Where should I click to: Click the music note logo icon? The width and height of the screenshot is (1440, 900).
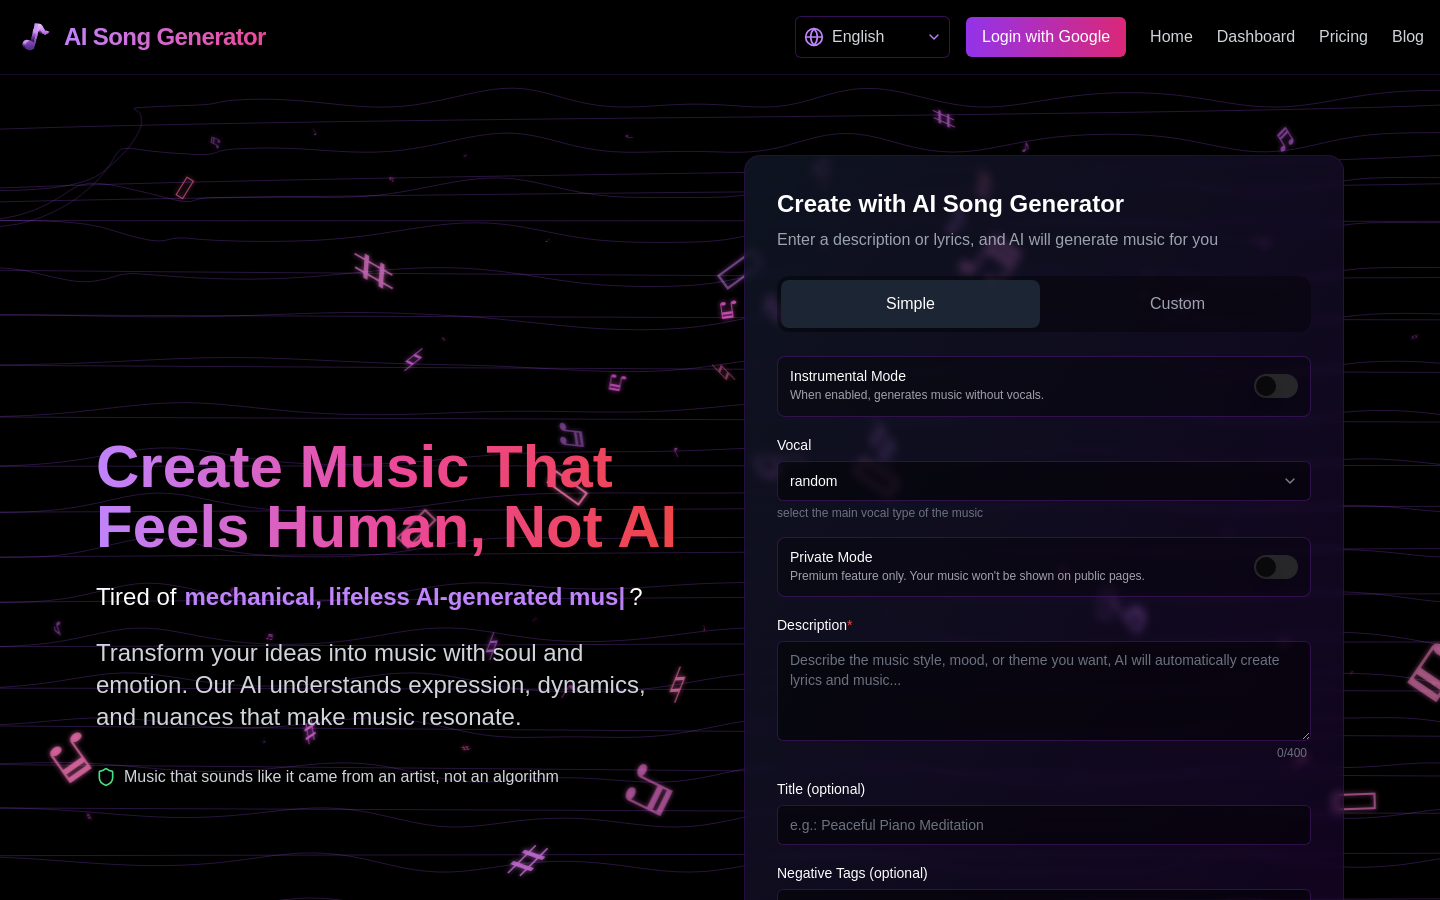click(x=36, y=37)
